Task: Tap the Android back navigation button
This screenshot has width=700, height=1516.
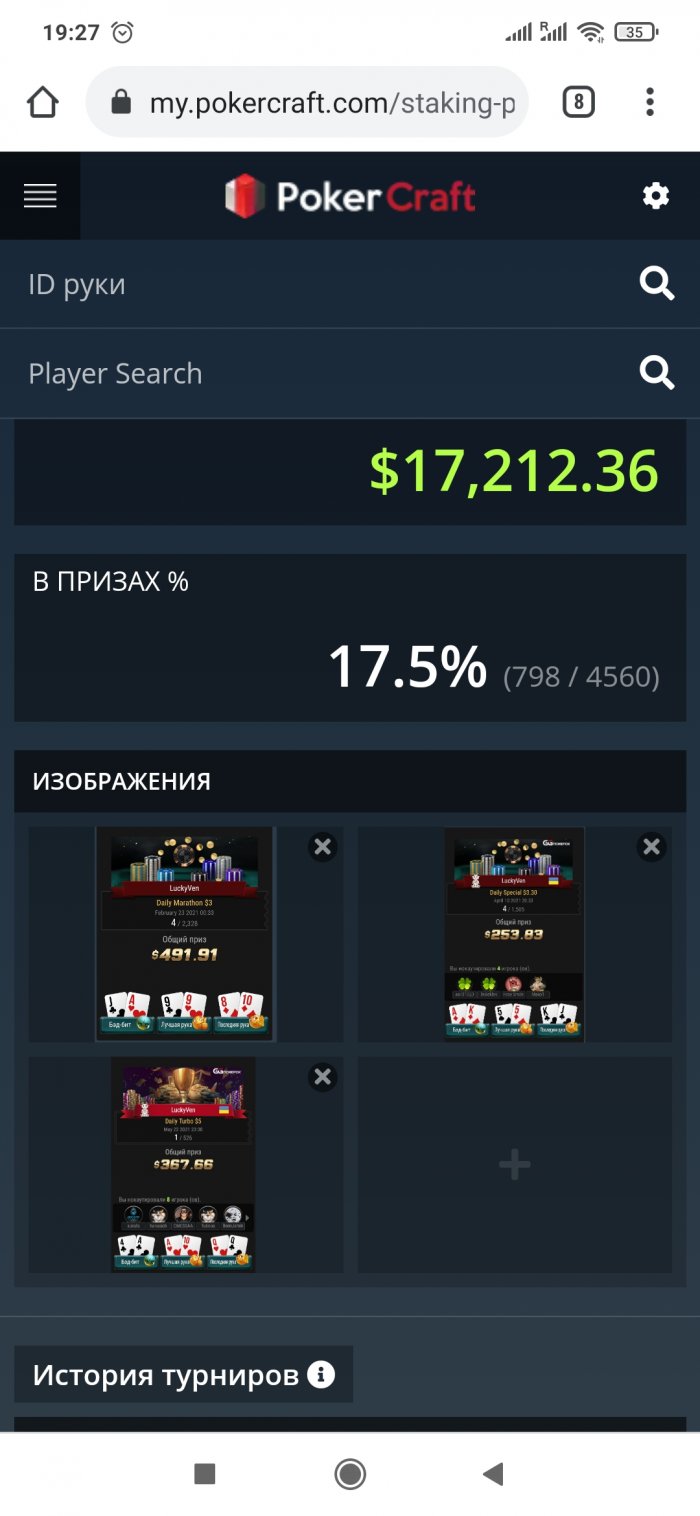Action: click(492, 1473)
